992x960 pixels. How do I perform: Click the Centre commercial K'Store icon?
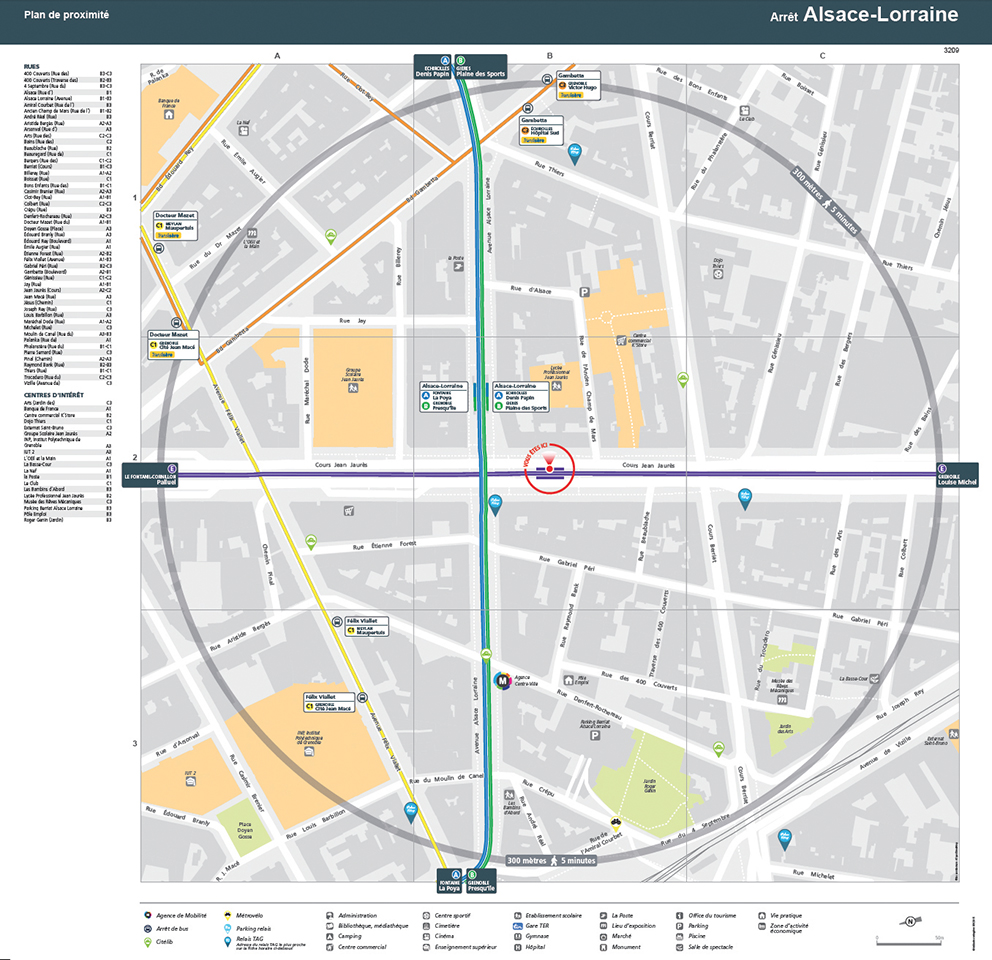pyautogui.click(x=621, y=340)
